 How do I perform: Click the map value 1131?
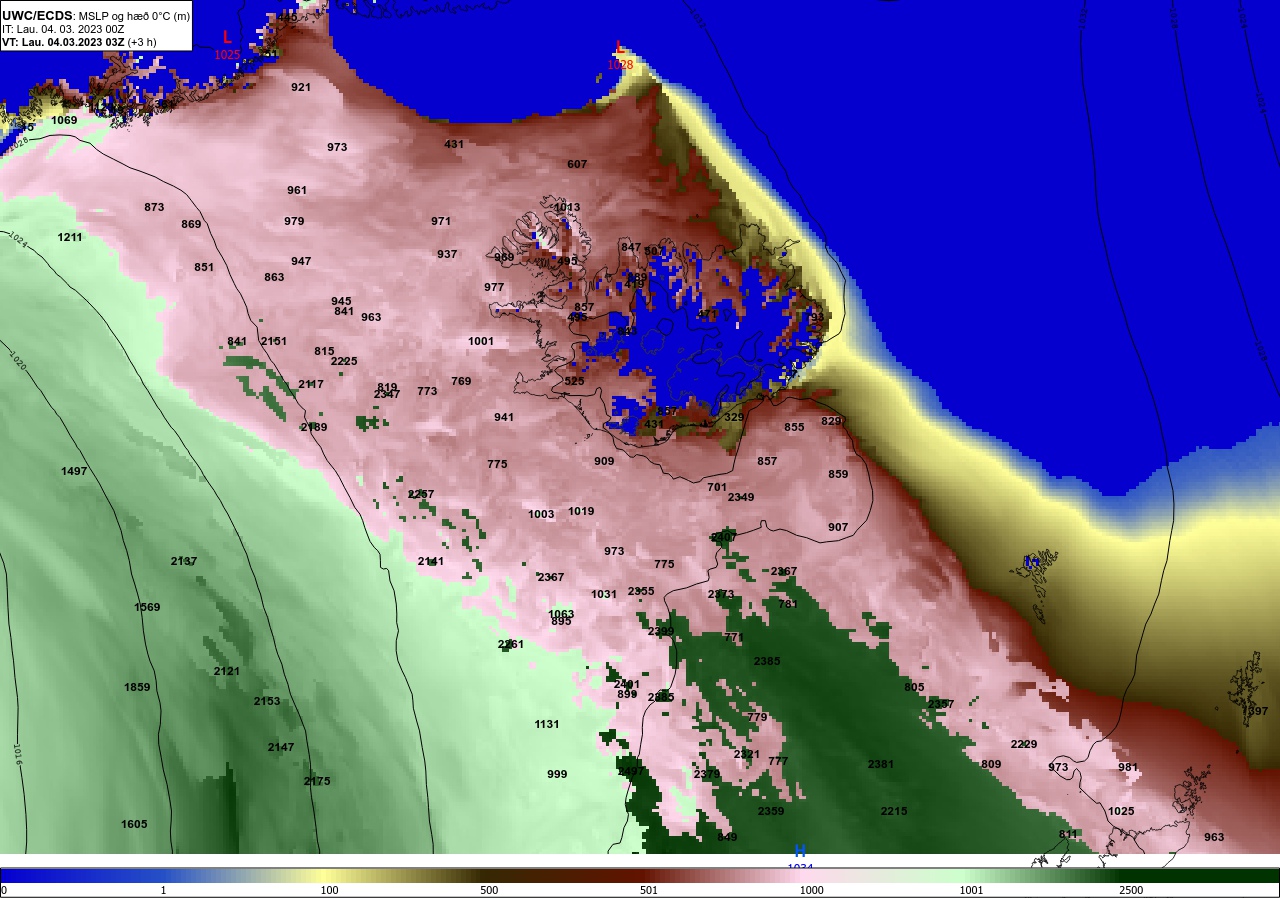click(x=547, y=724)
